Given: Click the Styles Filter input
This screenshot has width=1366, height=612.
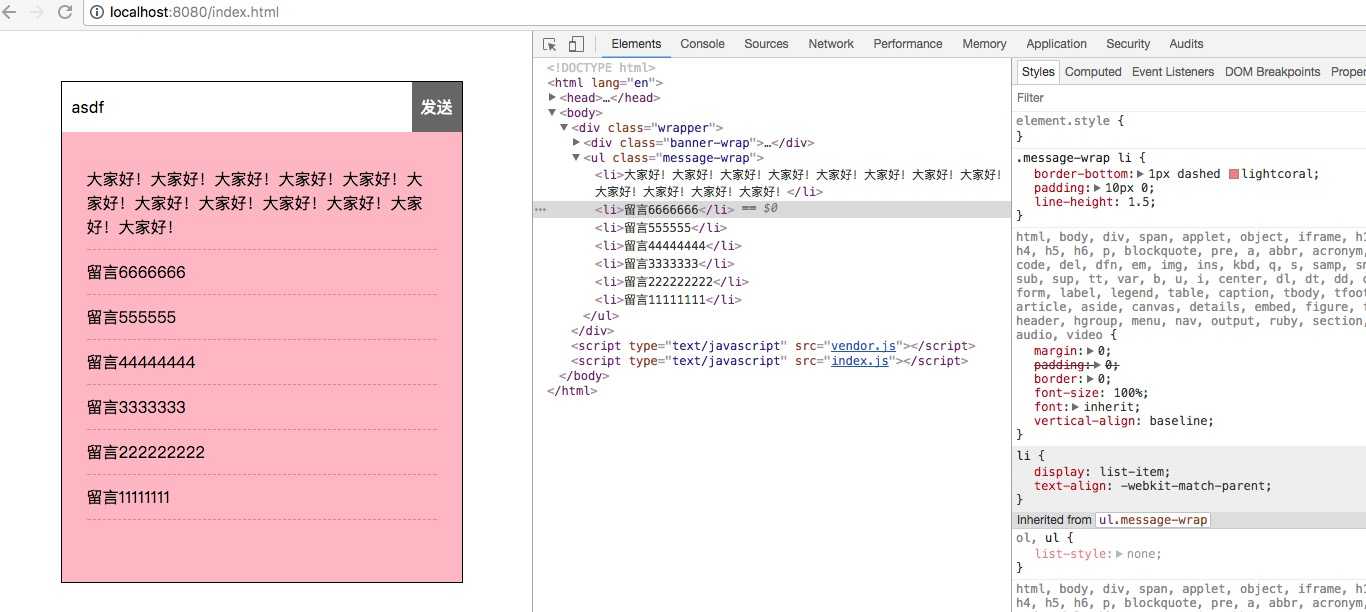Looking at the screenshot, I should pyautogui.click(x=1190, y=98).
